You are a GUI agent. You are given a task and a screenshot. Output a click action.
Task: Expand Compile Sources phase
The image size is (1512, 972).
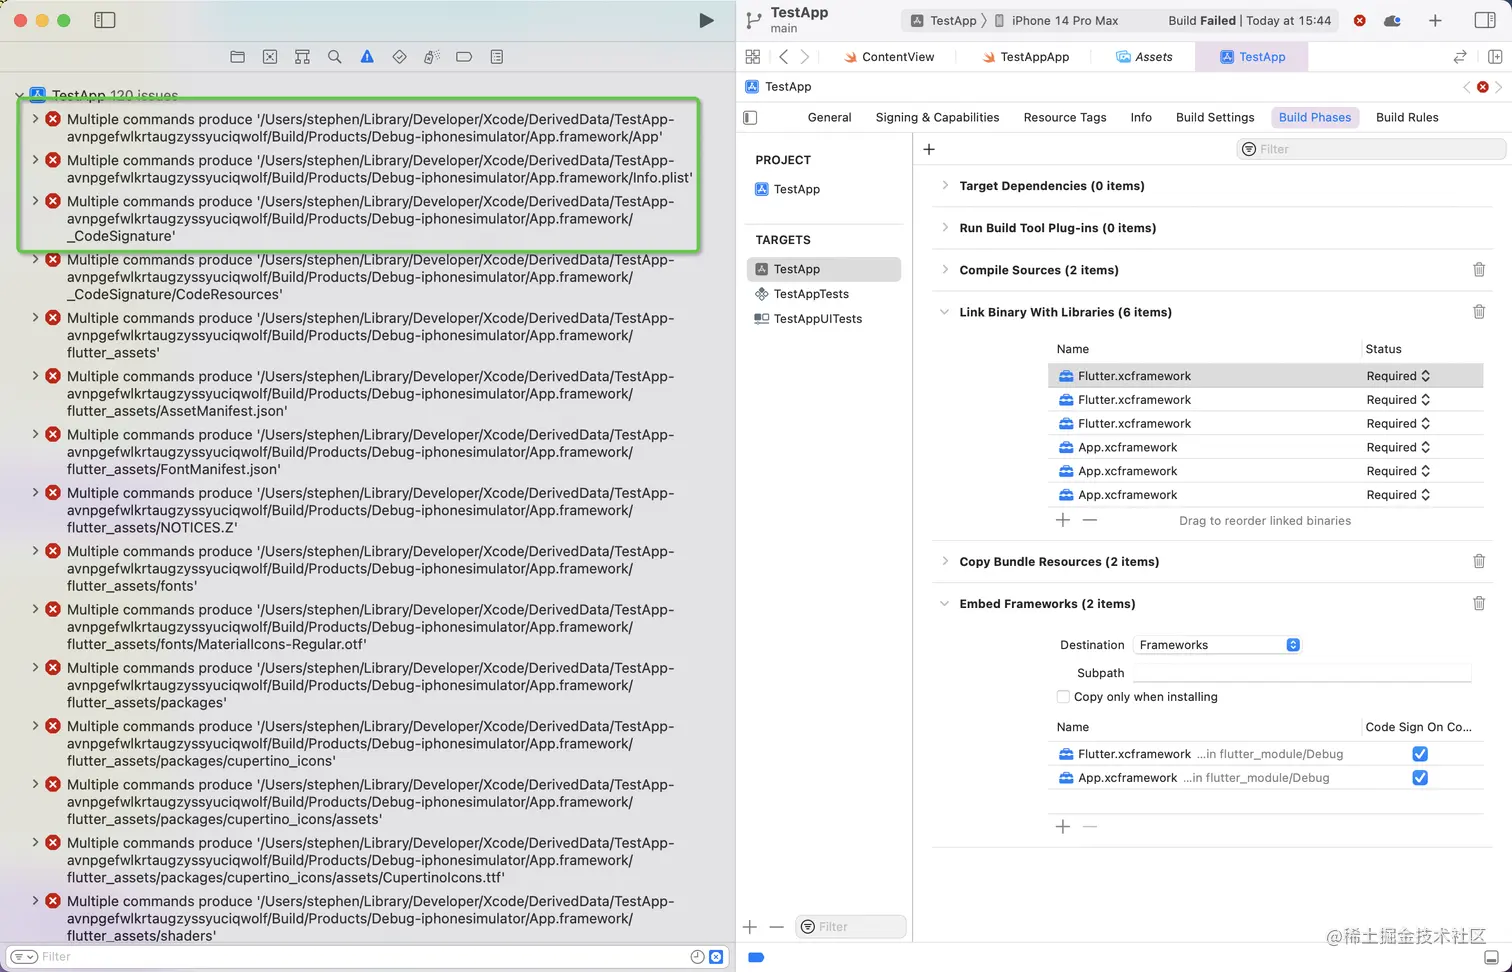(x=945, y=269)
